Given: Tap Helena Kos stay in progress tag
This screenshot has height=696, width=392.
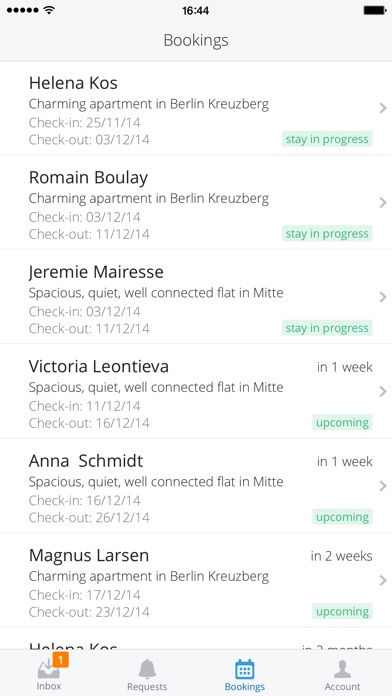Looking at the screenshot, I should [327, 139].
